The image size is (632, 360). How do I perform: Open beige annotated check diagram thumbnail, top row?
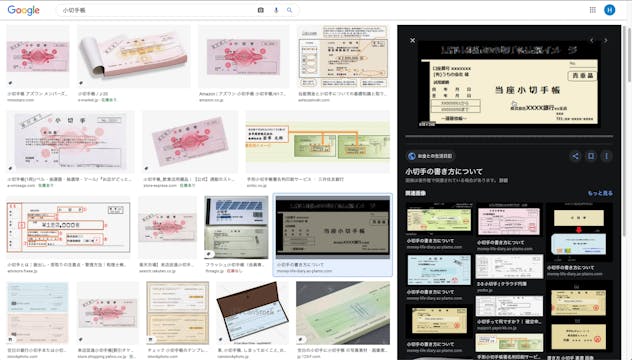343,56
